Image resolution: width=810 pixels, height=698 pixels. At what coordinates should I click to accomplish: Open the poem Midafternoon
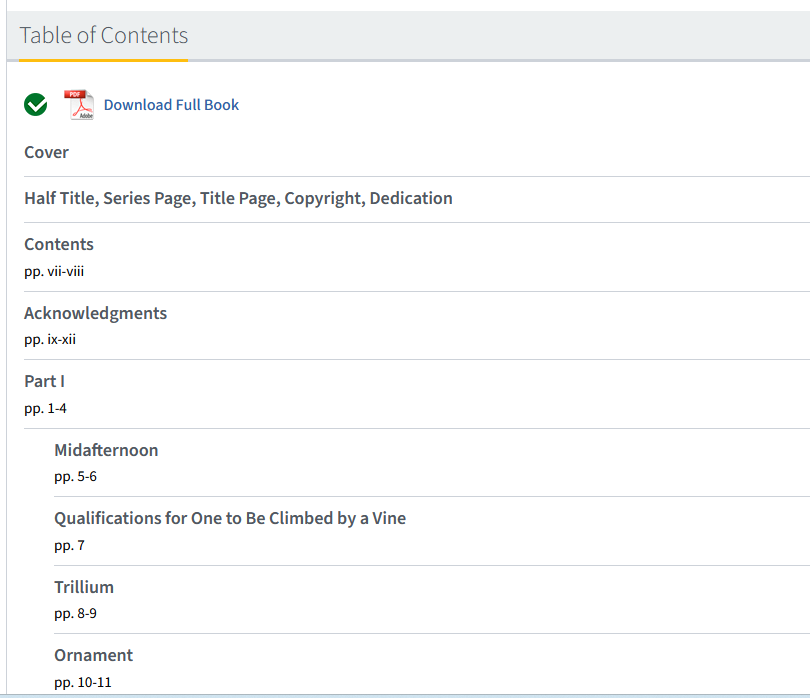tap(106, 450)
